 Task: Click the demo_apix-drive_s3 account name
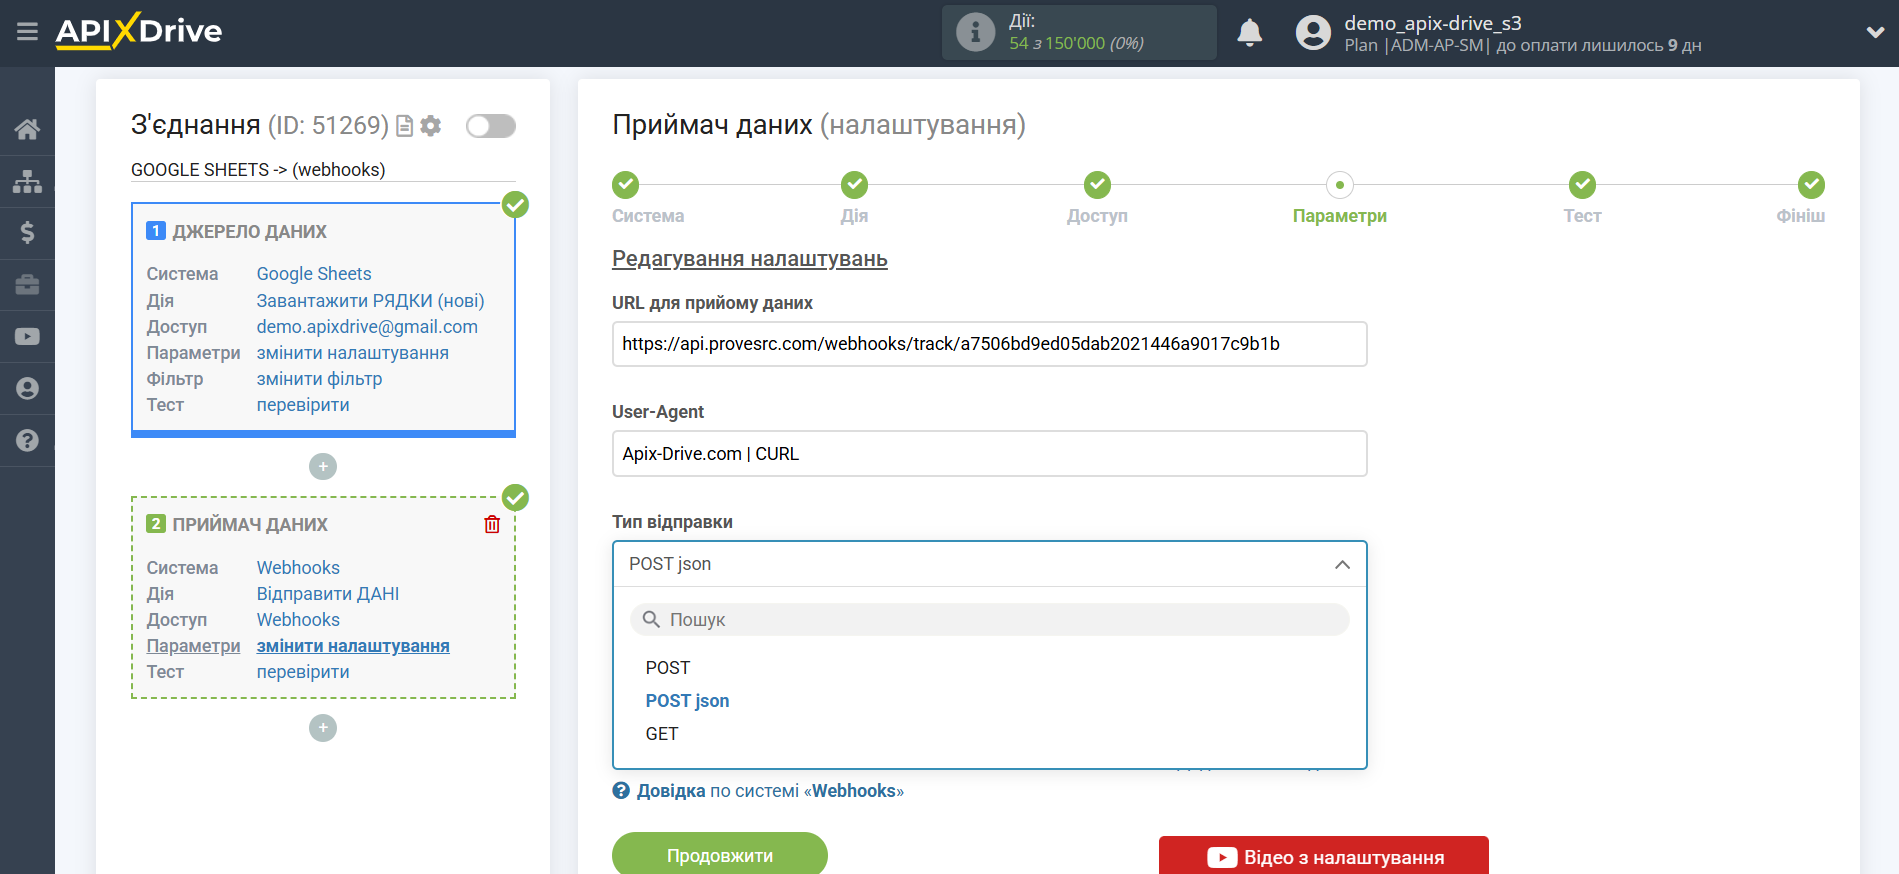[x=1433, y=23]
